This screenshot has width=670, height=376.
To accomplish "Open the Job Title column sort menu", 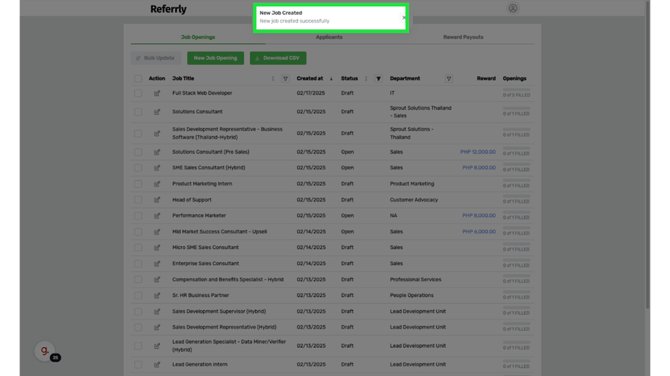I will click(x=273, y=79).
